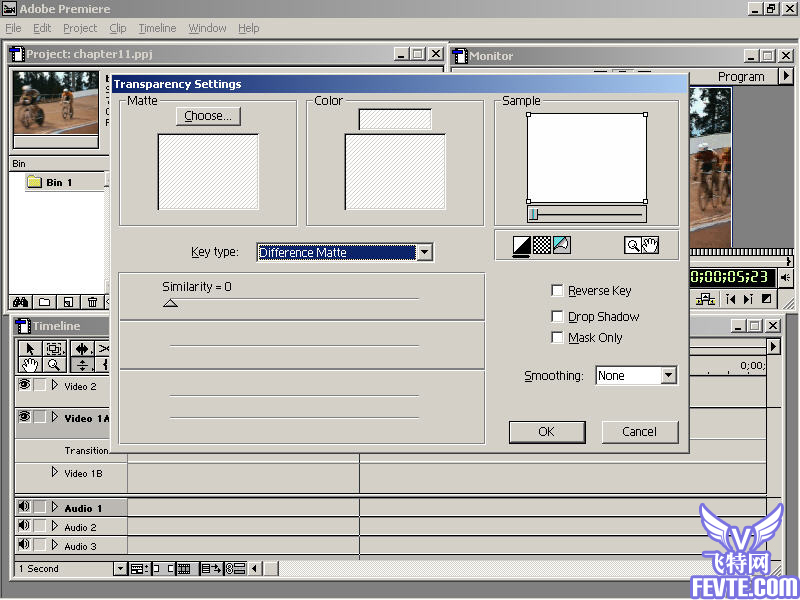Select the checkerboard background icon under Sample
The image size is (800, 600).
click(x=542, y=245)
